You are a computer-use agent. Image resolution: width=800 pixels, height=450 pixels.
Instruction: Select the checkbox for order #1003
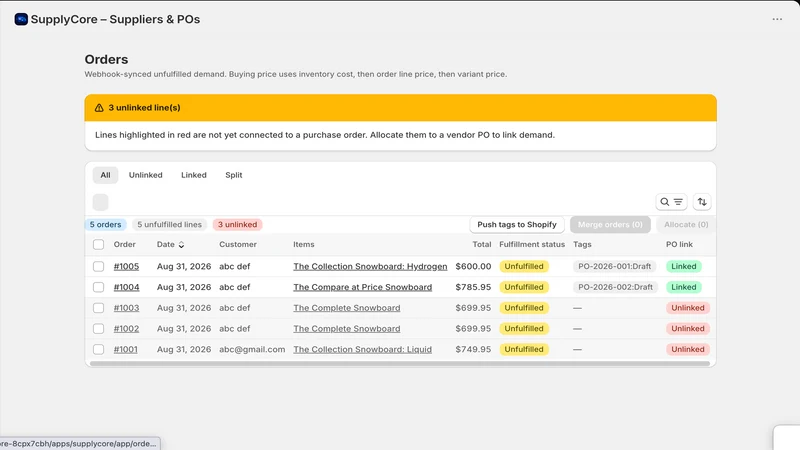[98, 308]
